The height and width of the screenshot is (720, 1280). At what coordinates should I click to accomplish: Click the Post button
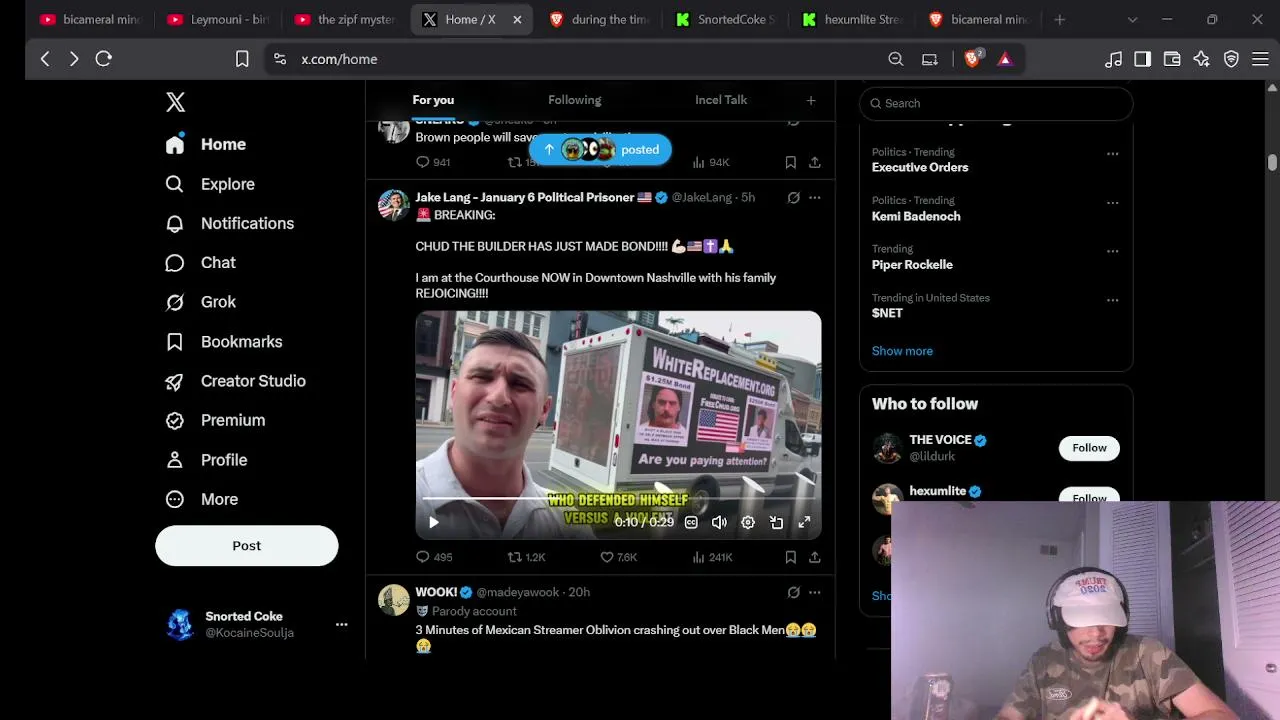pyautogui.click(x=246, y=546)
